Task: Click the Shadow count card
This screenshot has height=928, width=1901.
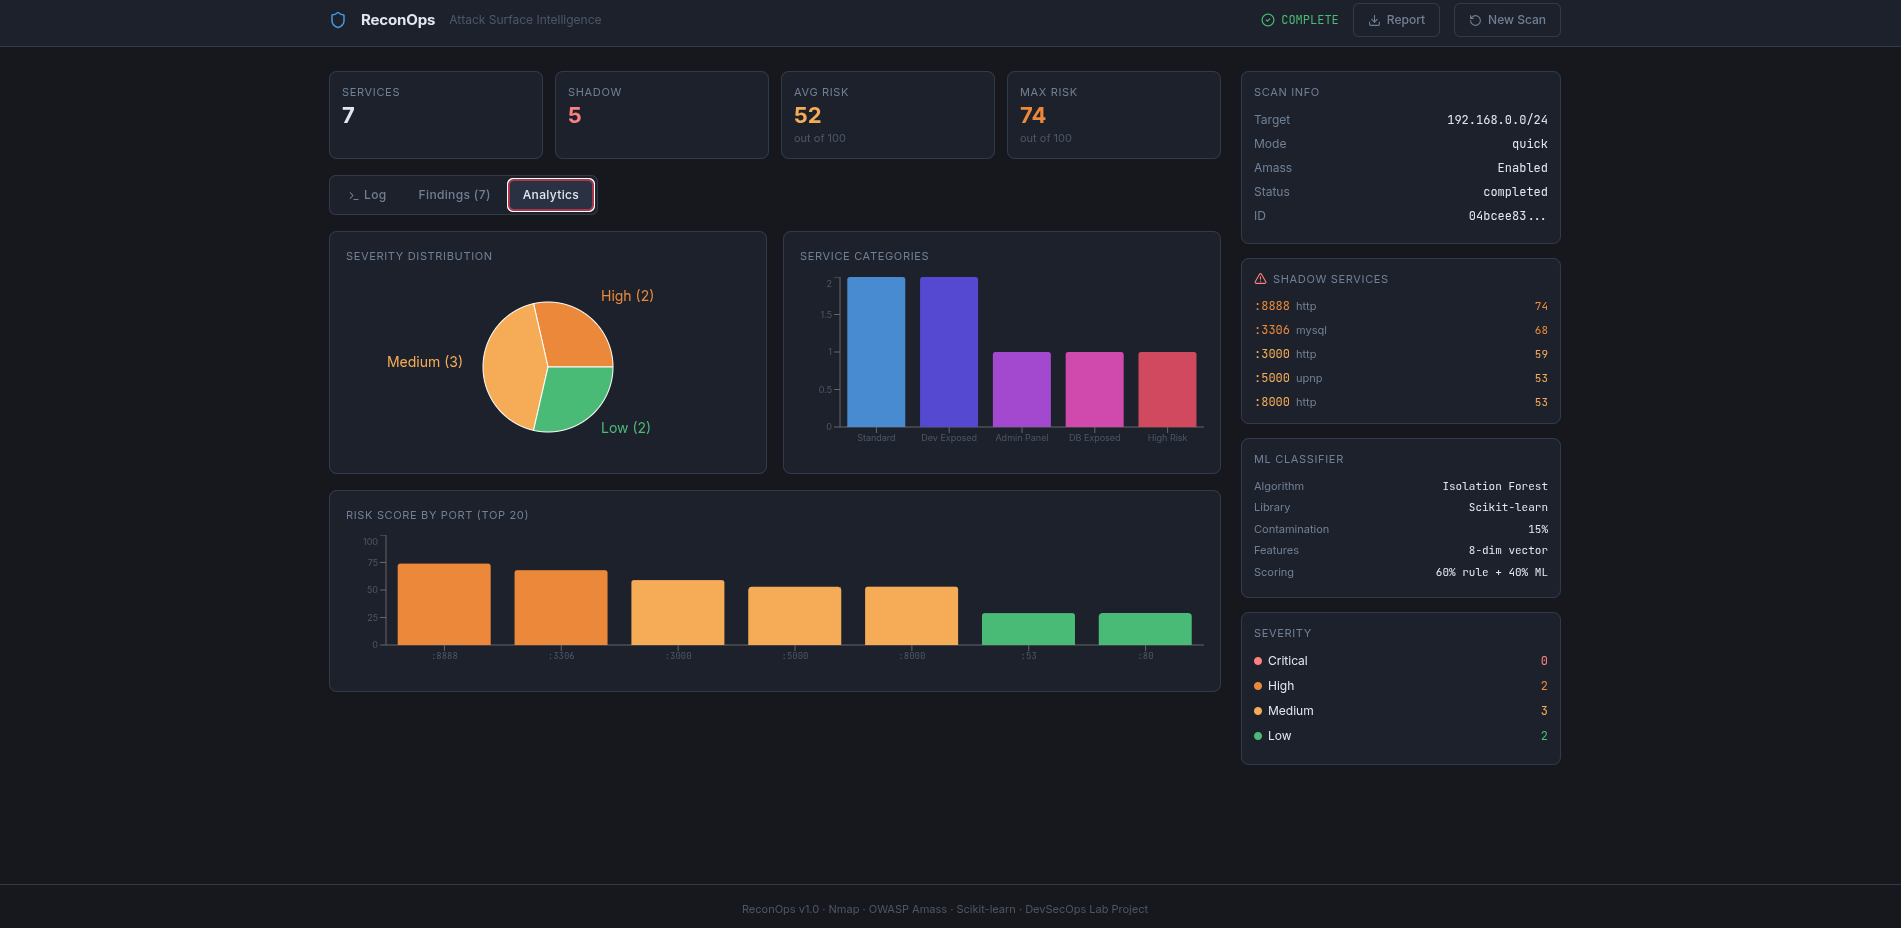Action: 662,115
